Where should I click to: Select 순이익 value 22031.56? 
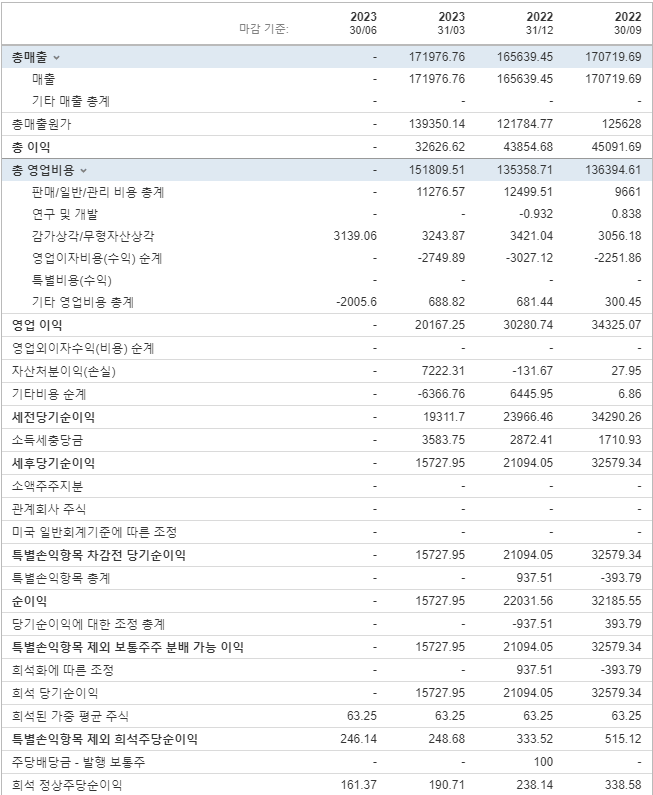click(x=528, y=601)
